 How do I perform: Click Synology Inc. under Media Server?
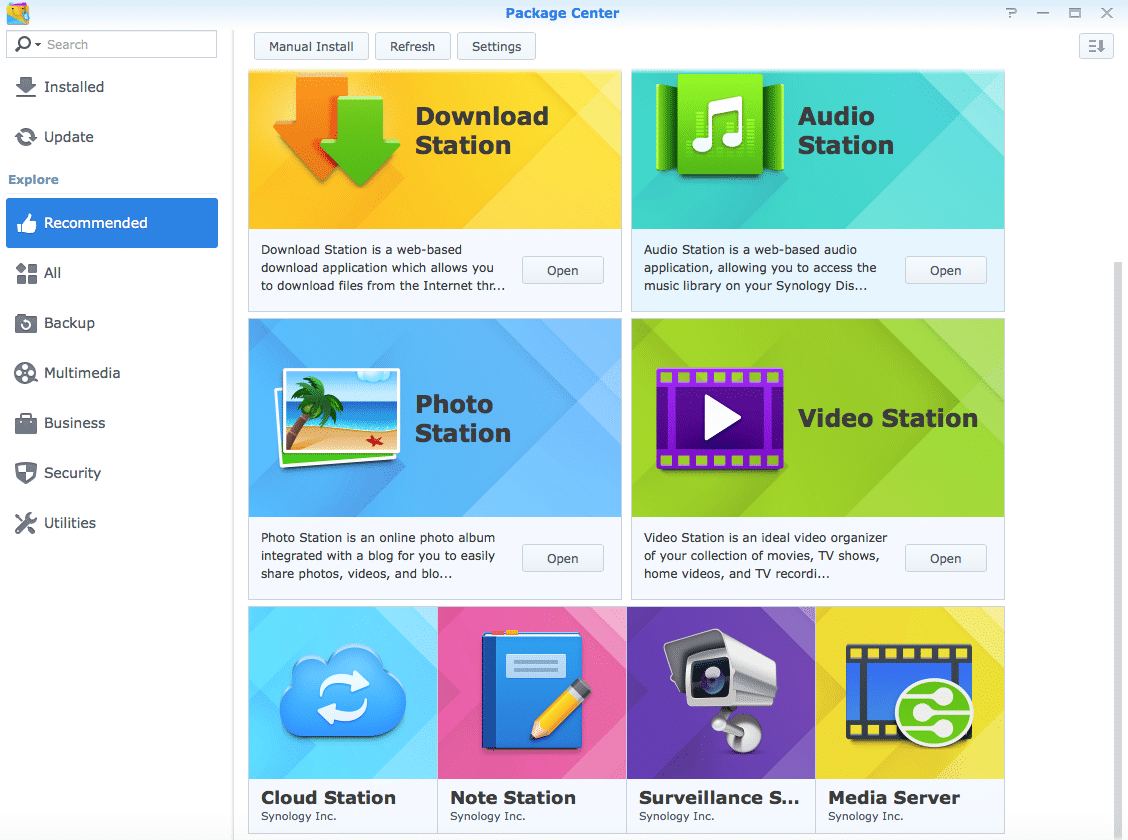pos(865,816)
